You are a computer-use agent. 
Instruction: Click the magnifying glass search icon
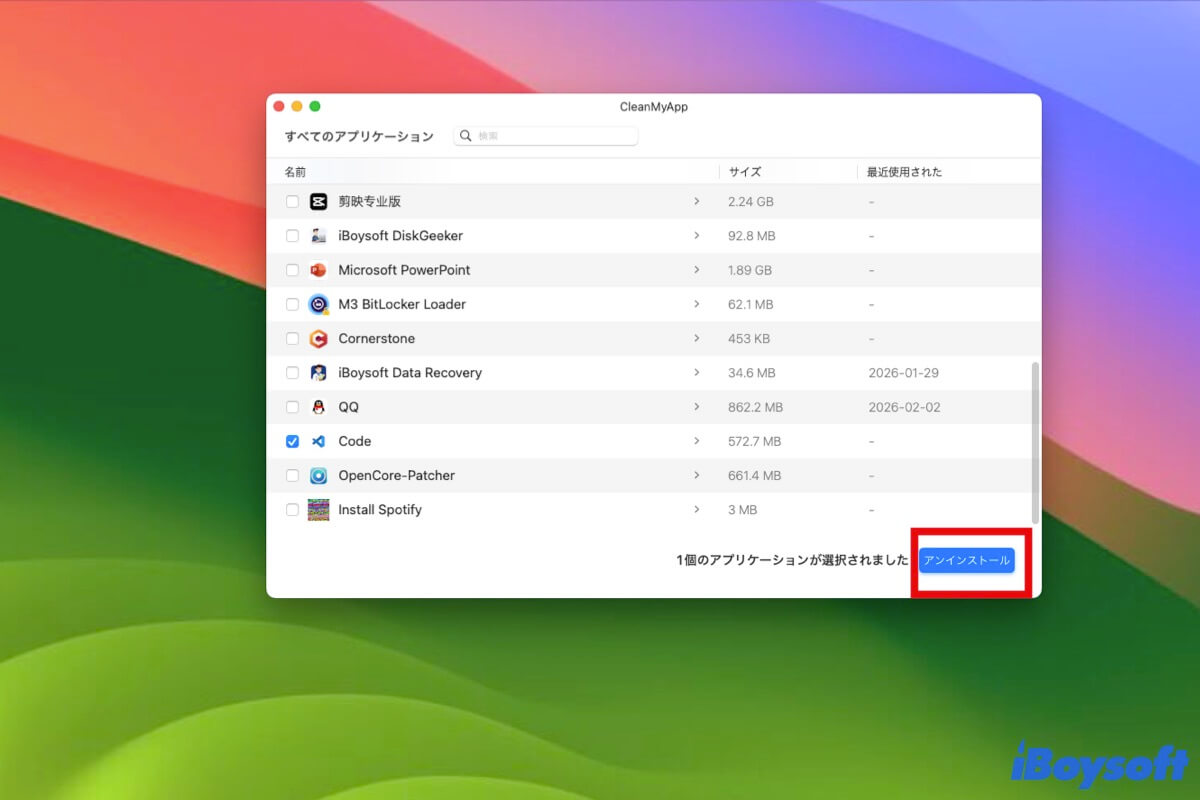coord(466,135)
